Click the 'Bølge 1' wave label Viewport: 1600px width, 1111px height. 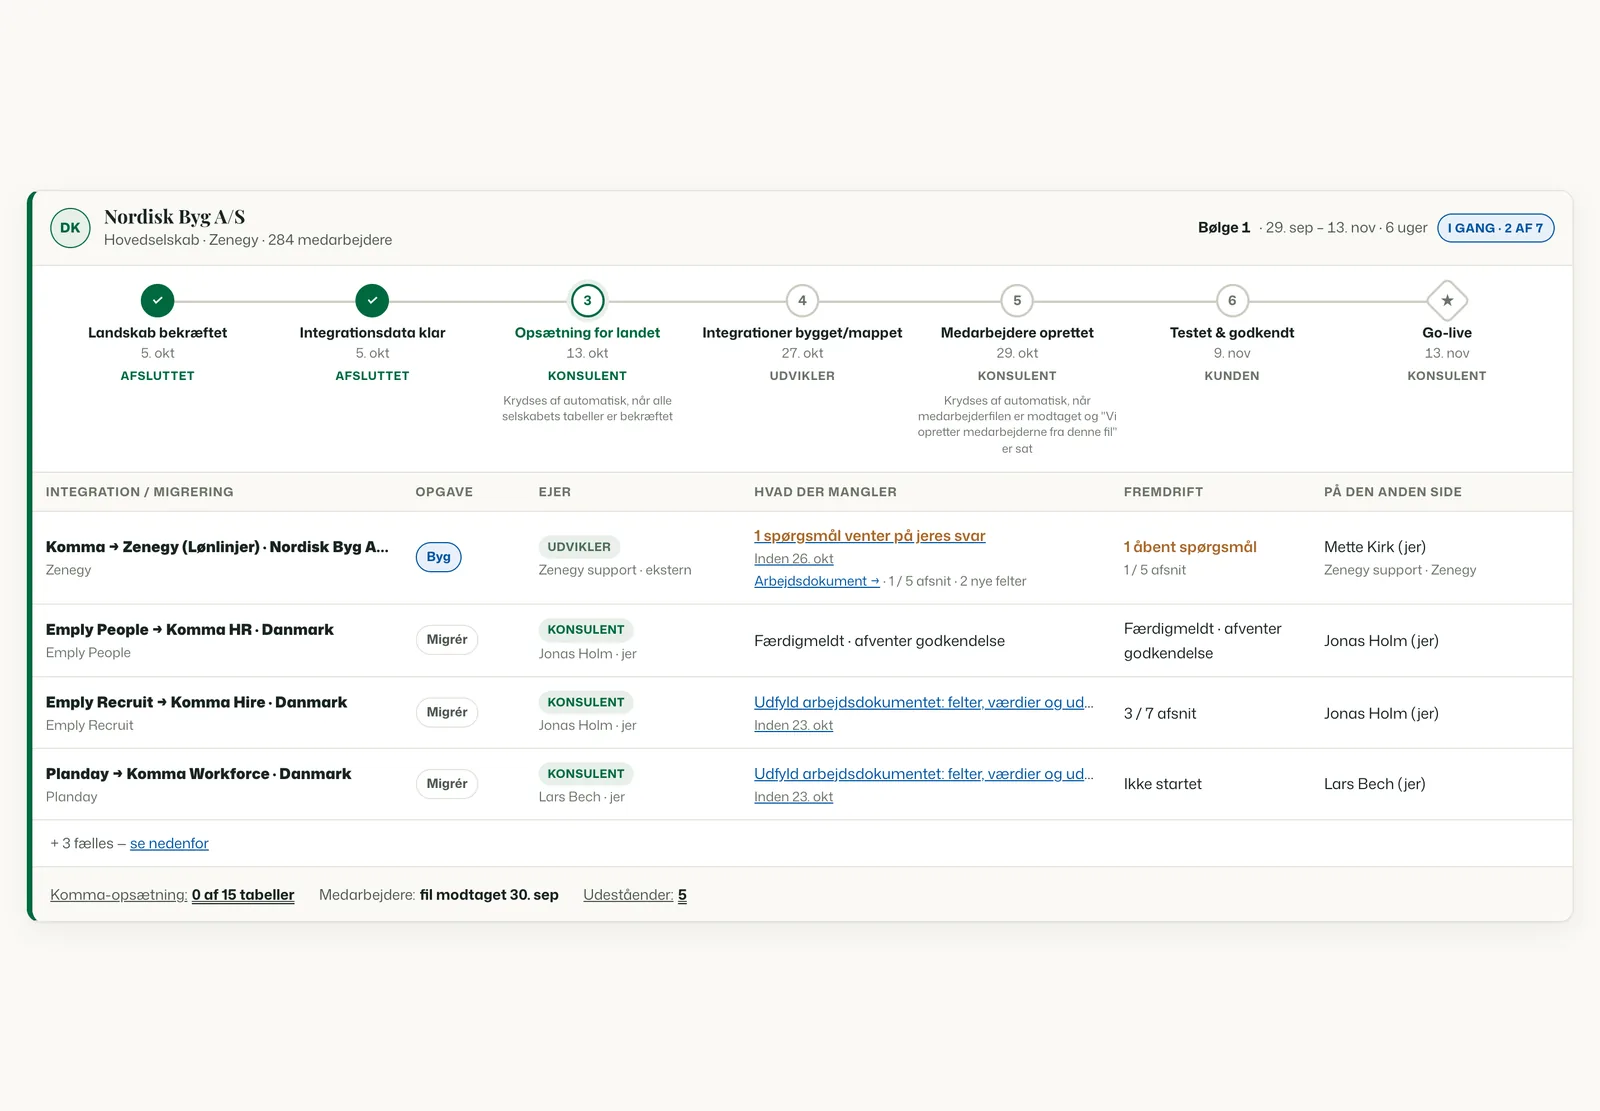[1224, 228]
